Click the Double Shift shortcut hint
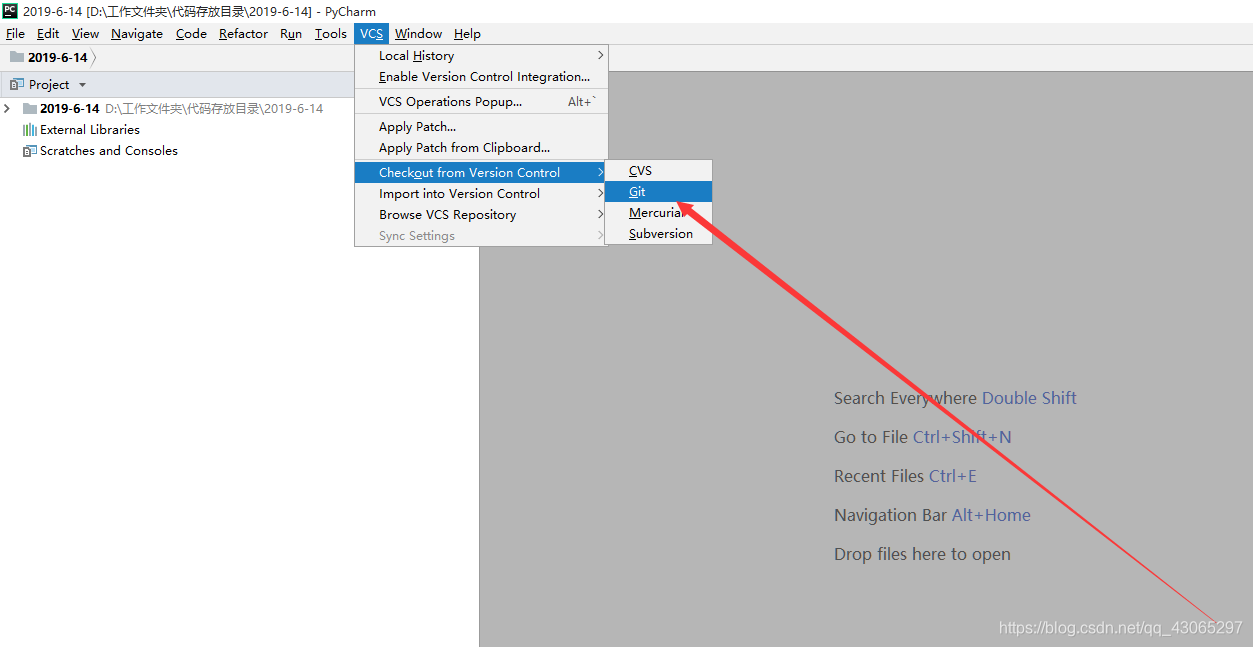The image size is (1253, 647). click(x=1029, y=398)
